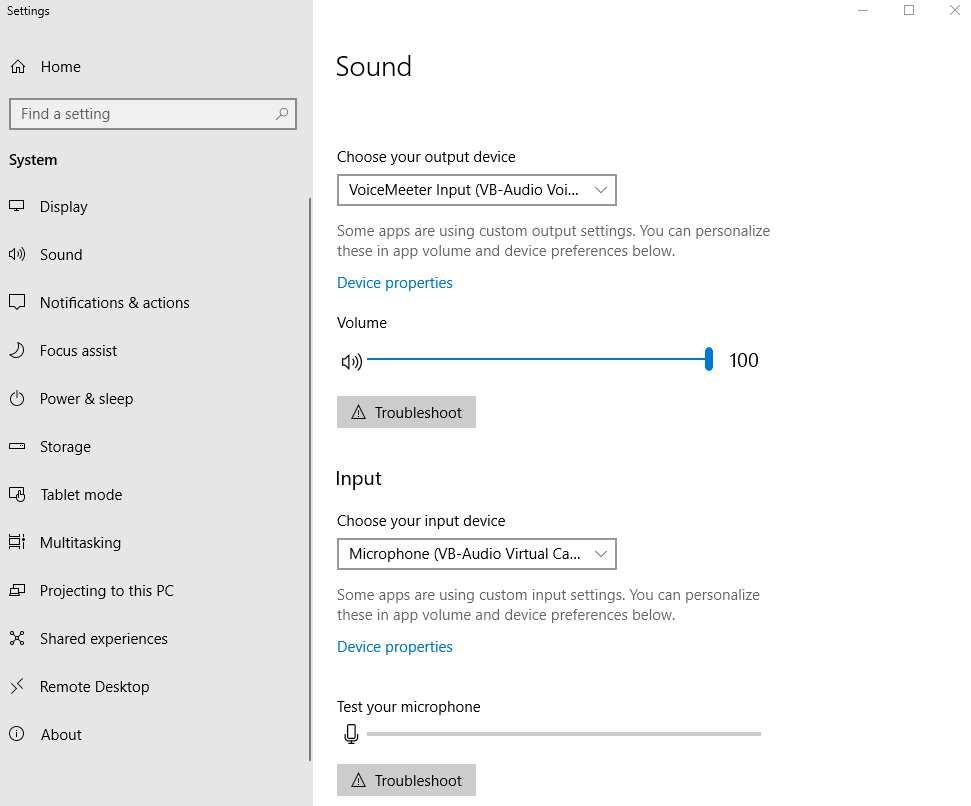Click the Home icon in sidebar

coord(18,67)
